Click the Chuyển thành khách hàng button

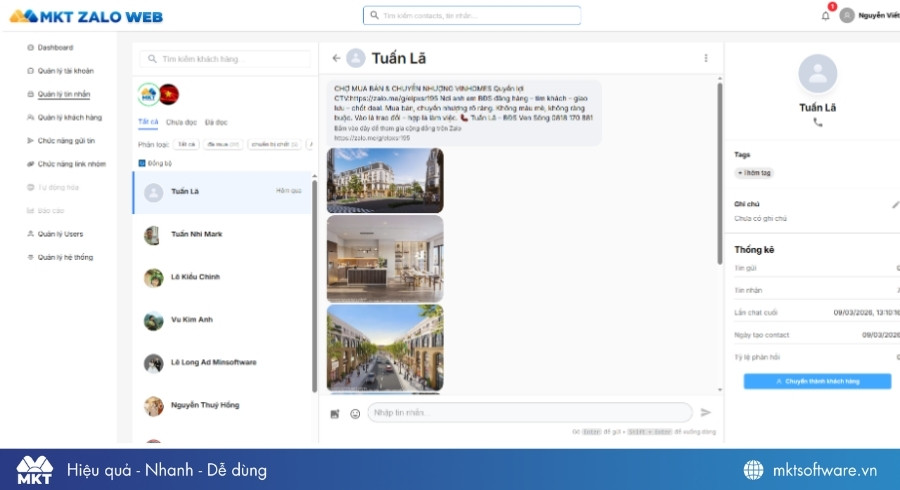coord(817,381)
